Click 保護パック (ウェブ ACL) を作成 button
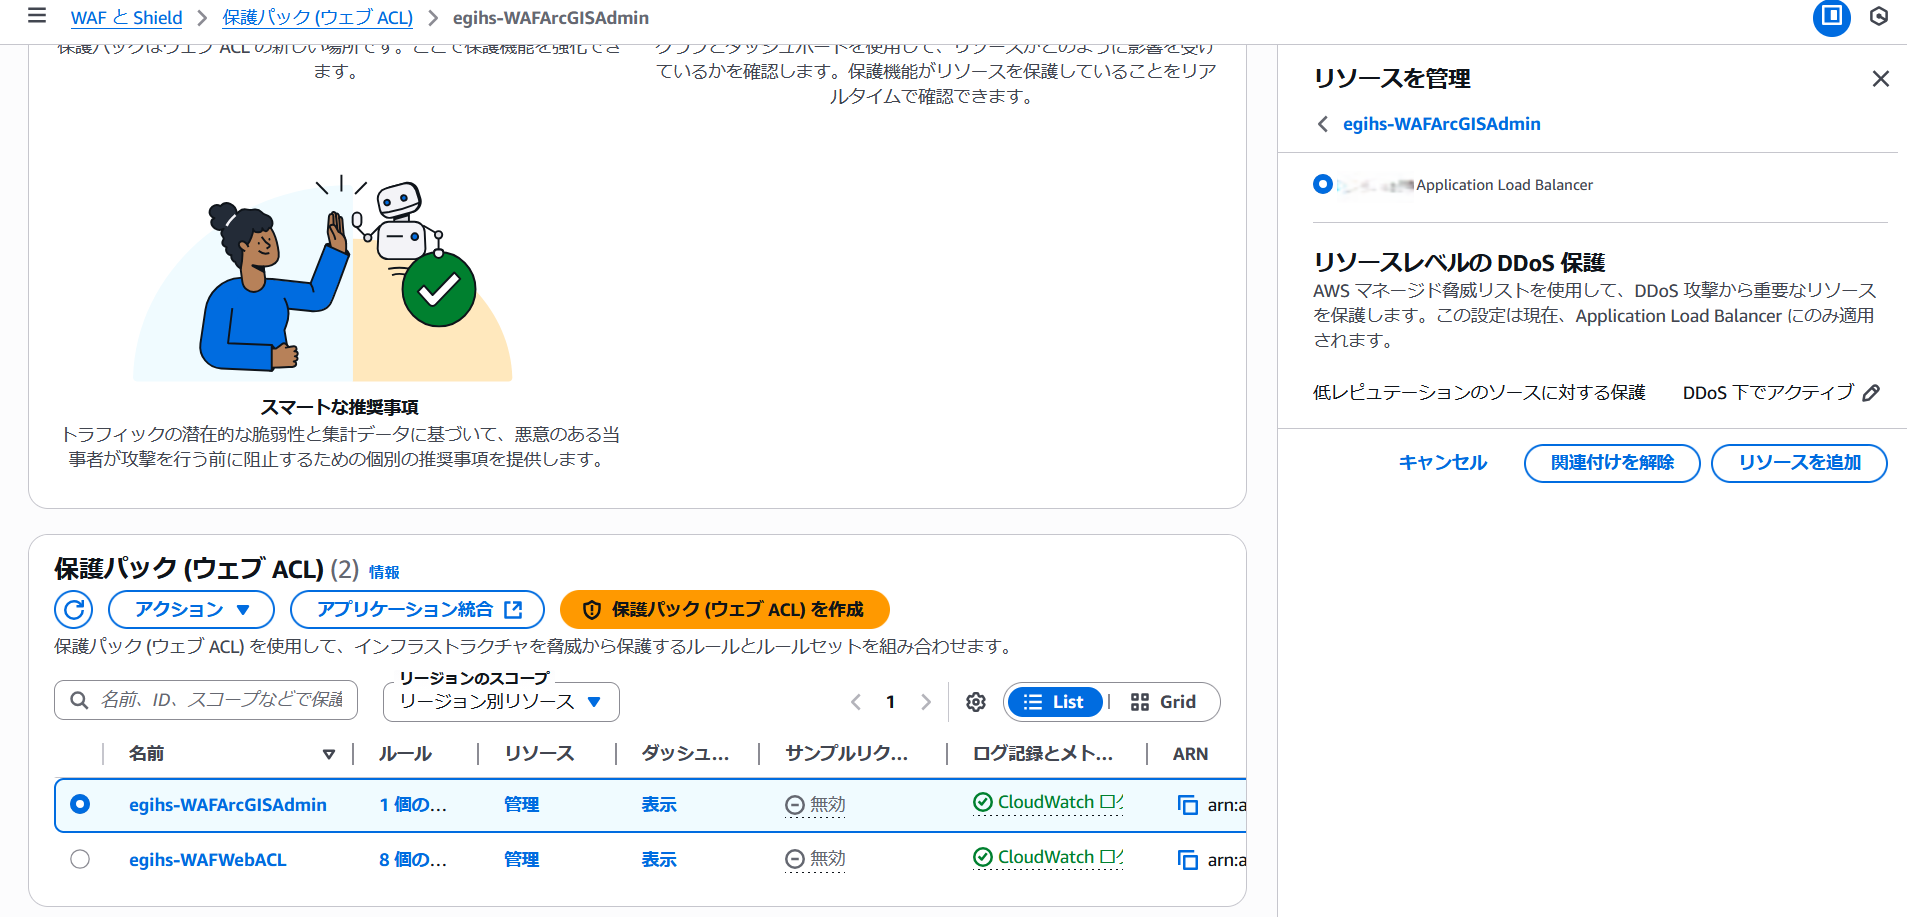This screenshot has height=917, width=1907. [724, 609]
